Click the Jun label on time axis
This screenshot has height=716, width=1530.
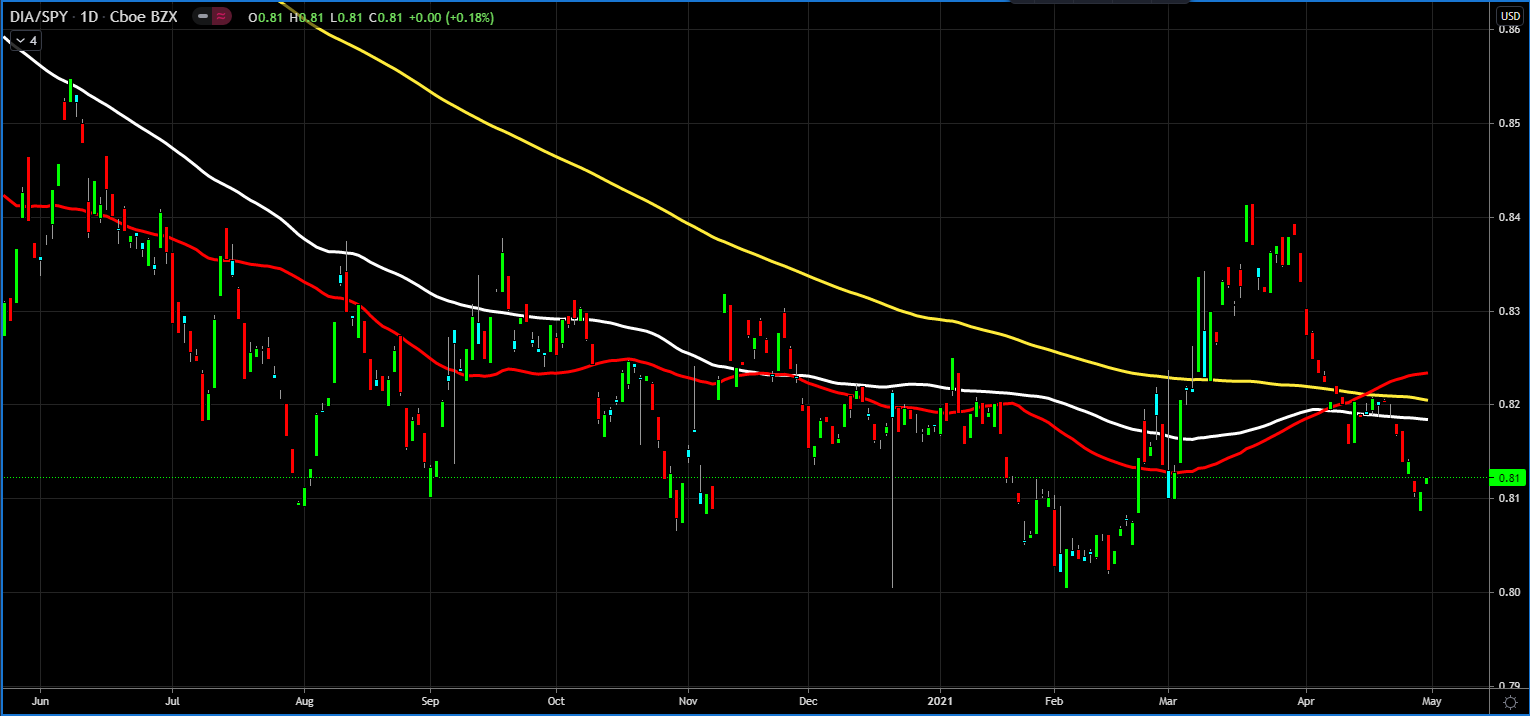tap(41, 703)
